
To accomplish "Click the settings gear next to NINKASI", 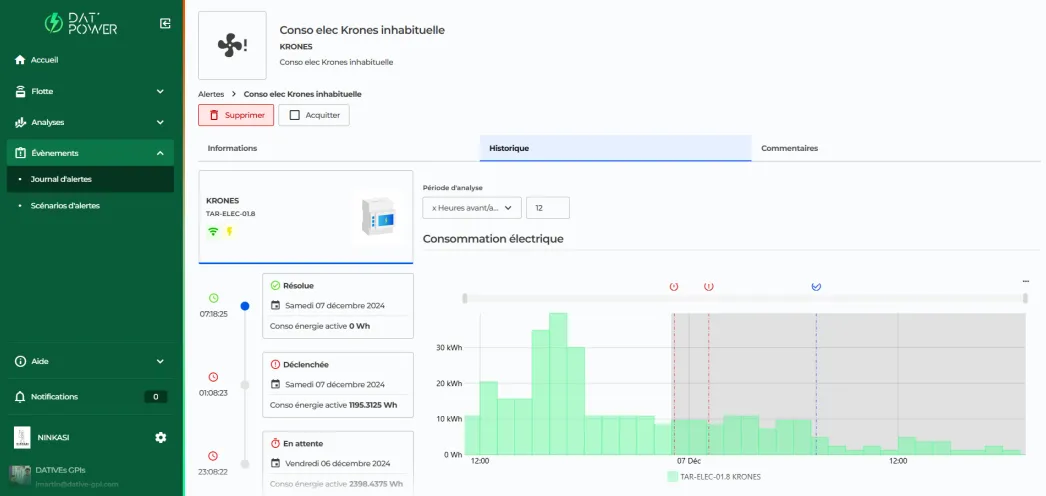I will (x=161, y=437).
